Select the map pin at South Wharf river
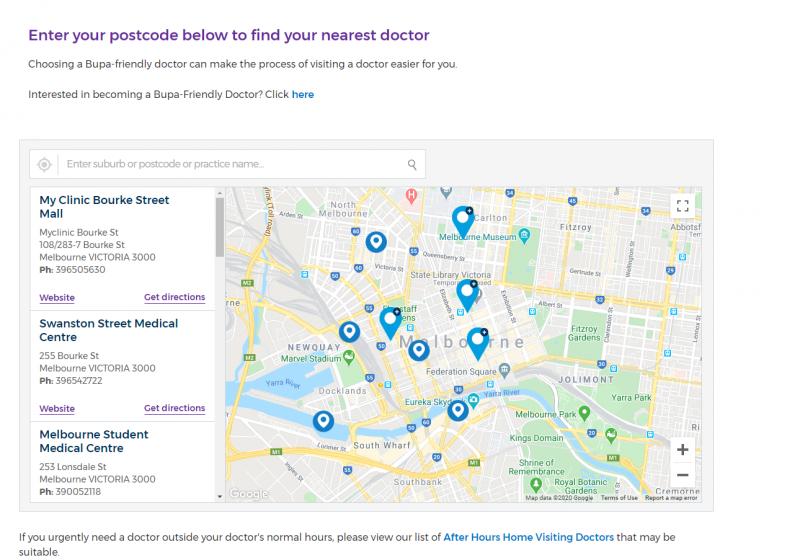This screenshot has height=560, width=800. click(323, 421)
